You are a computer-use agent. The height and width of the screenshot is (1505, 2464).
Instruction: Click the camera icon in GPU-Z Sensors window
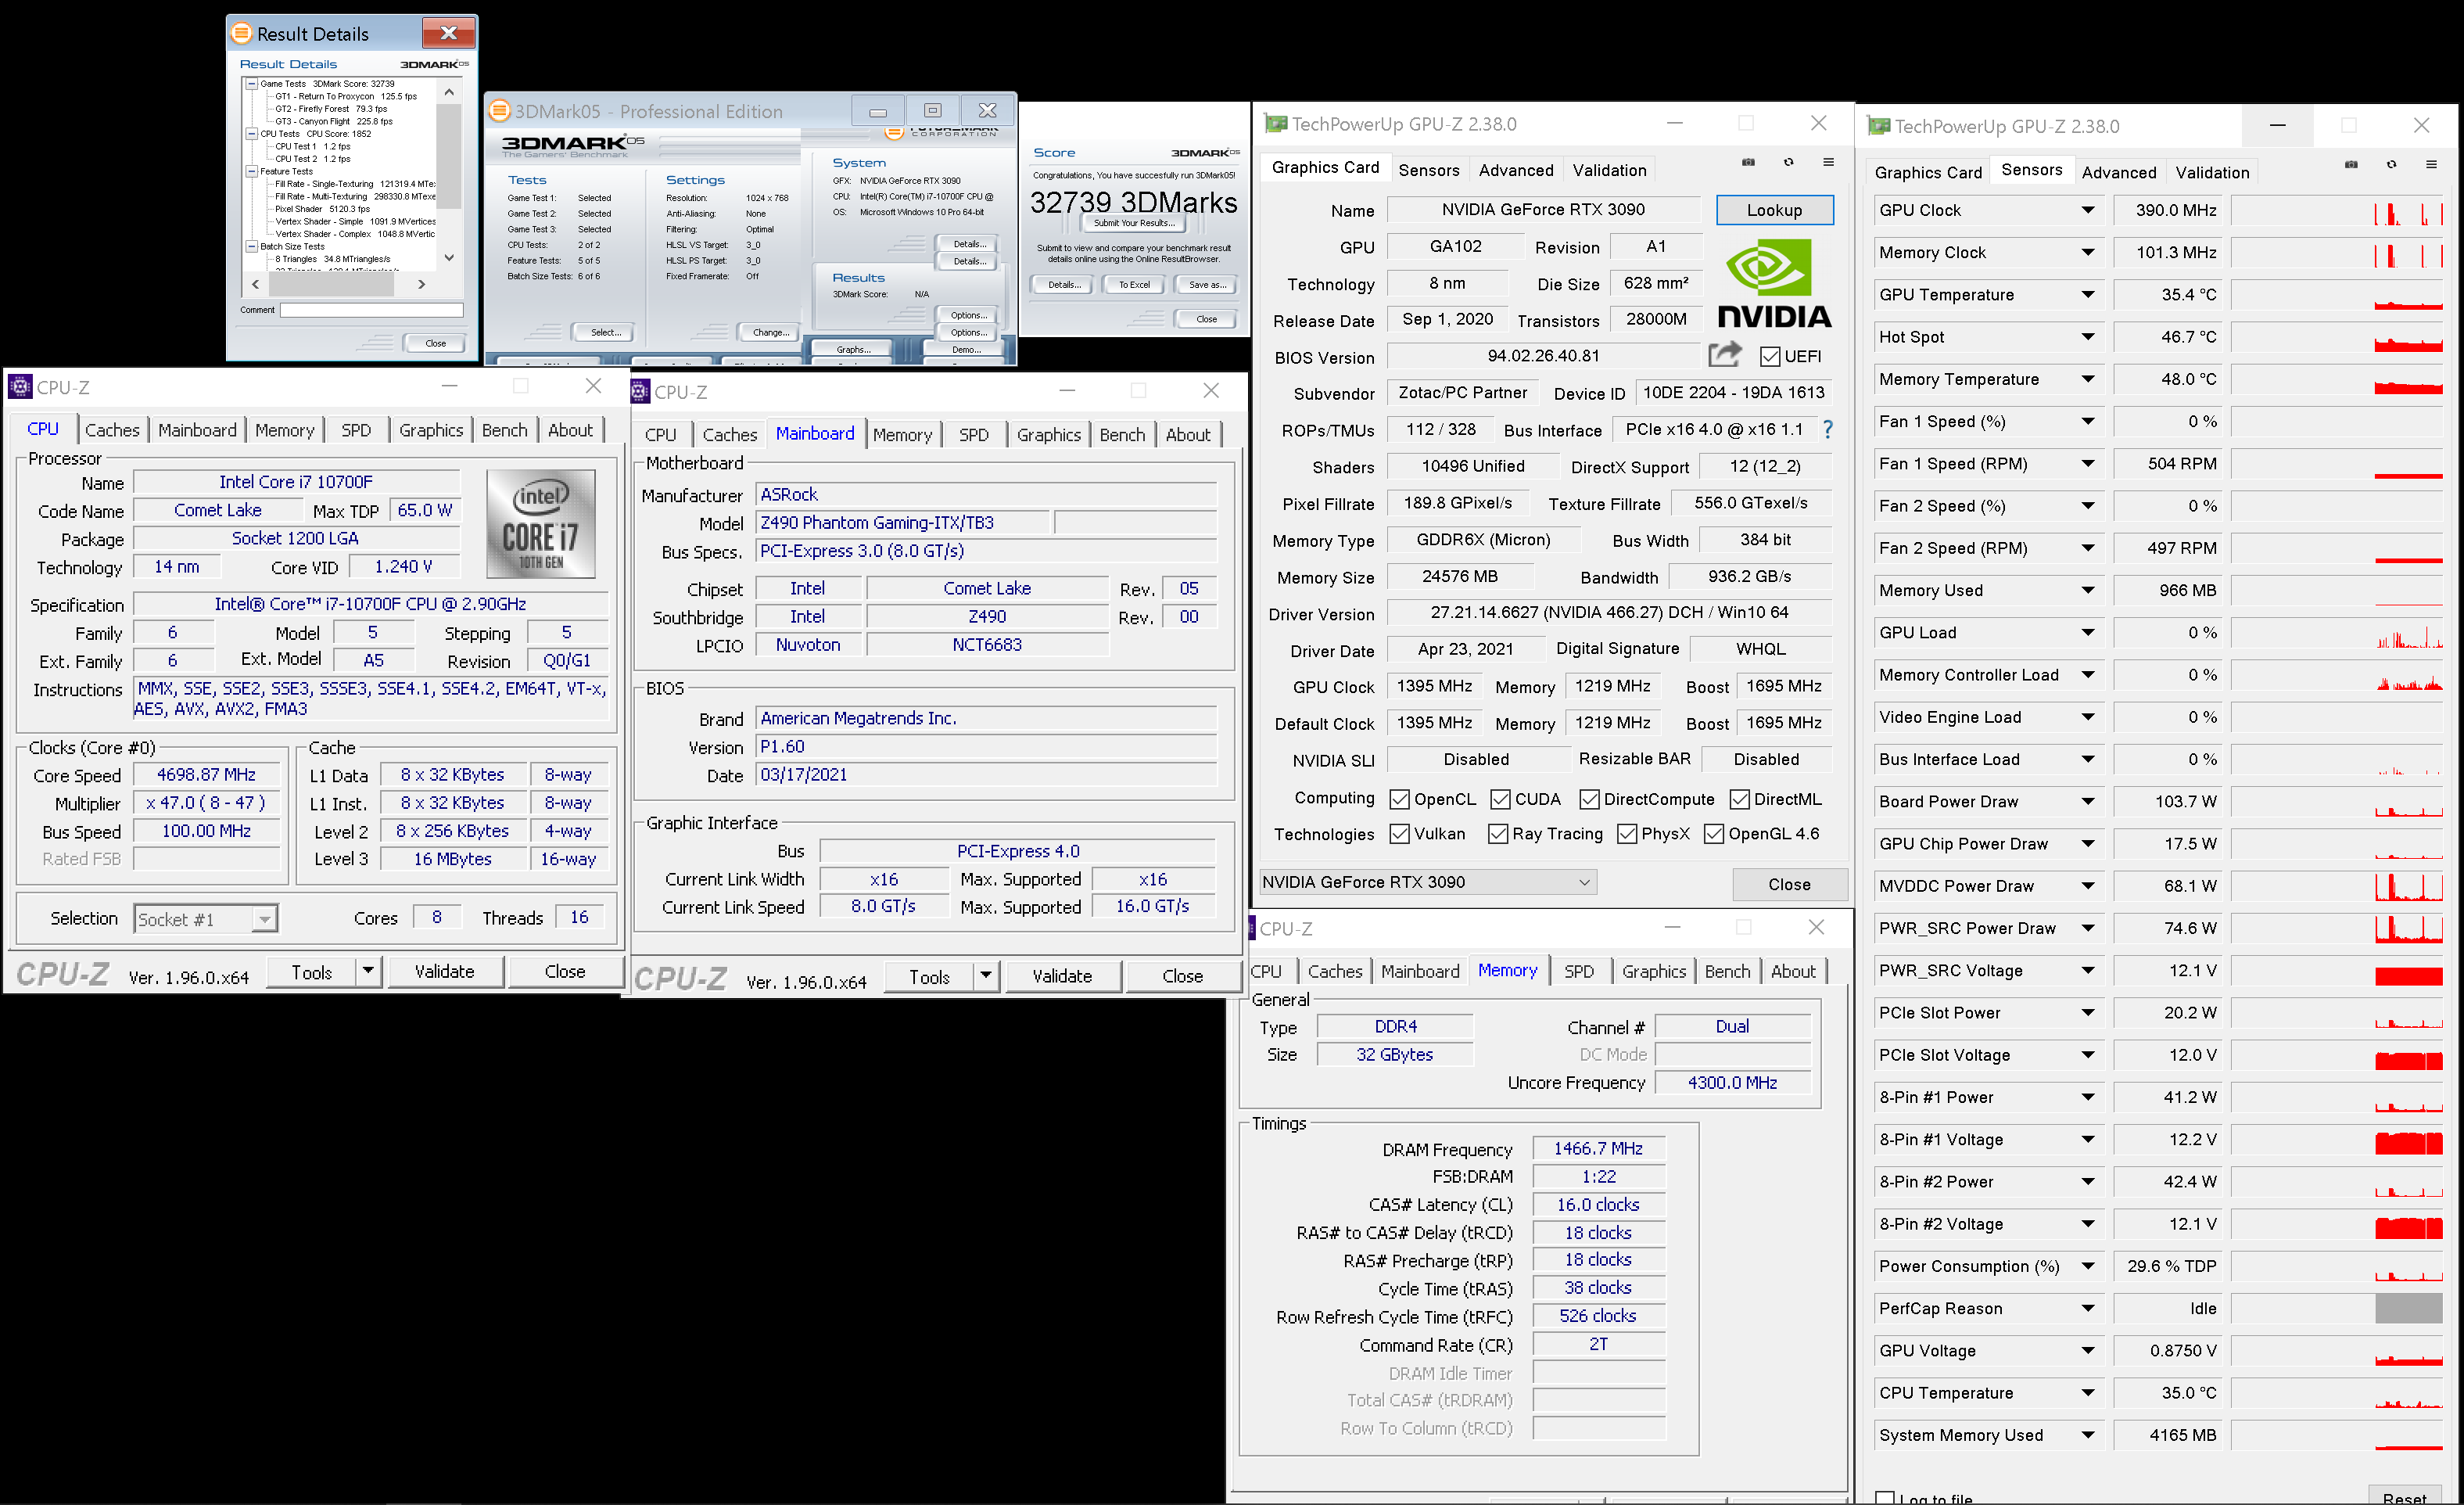coord(2351,165)
